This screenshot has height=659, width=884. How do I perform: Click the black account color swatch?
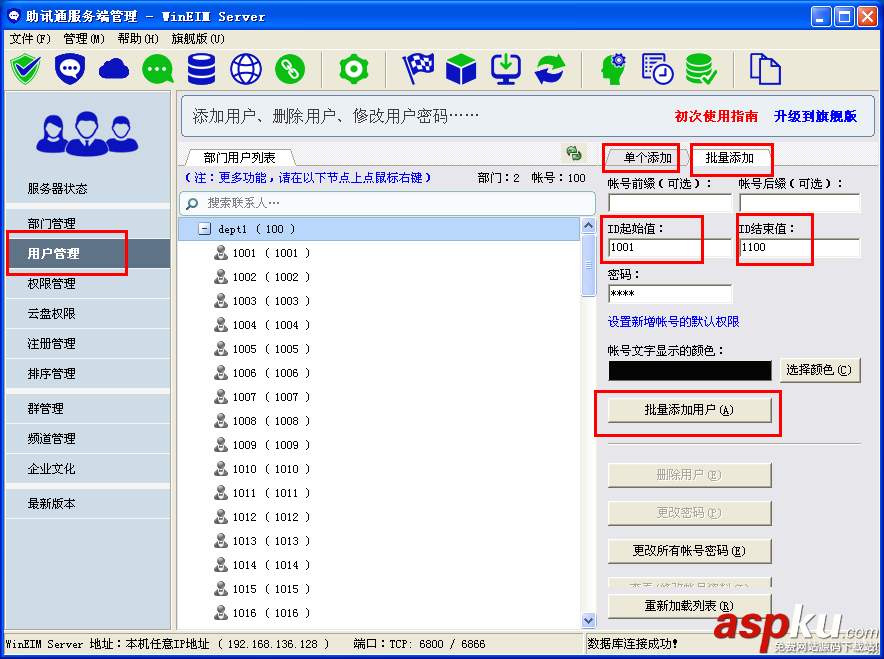tap(689, 370)
